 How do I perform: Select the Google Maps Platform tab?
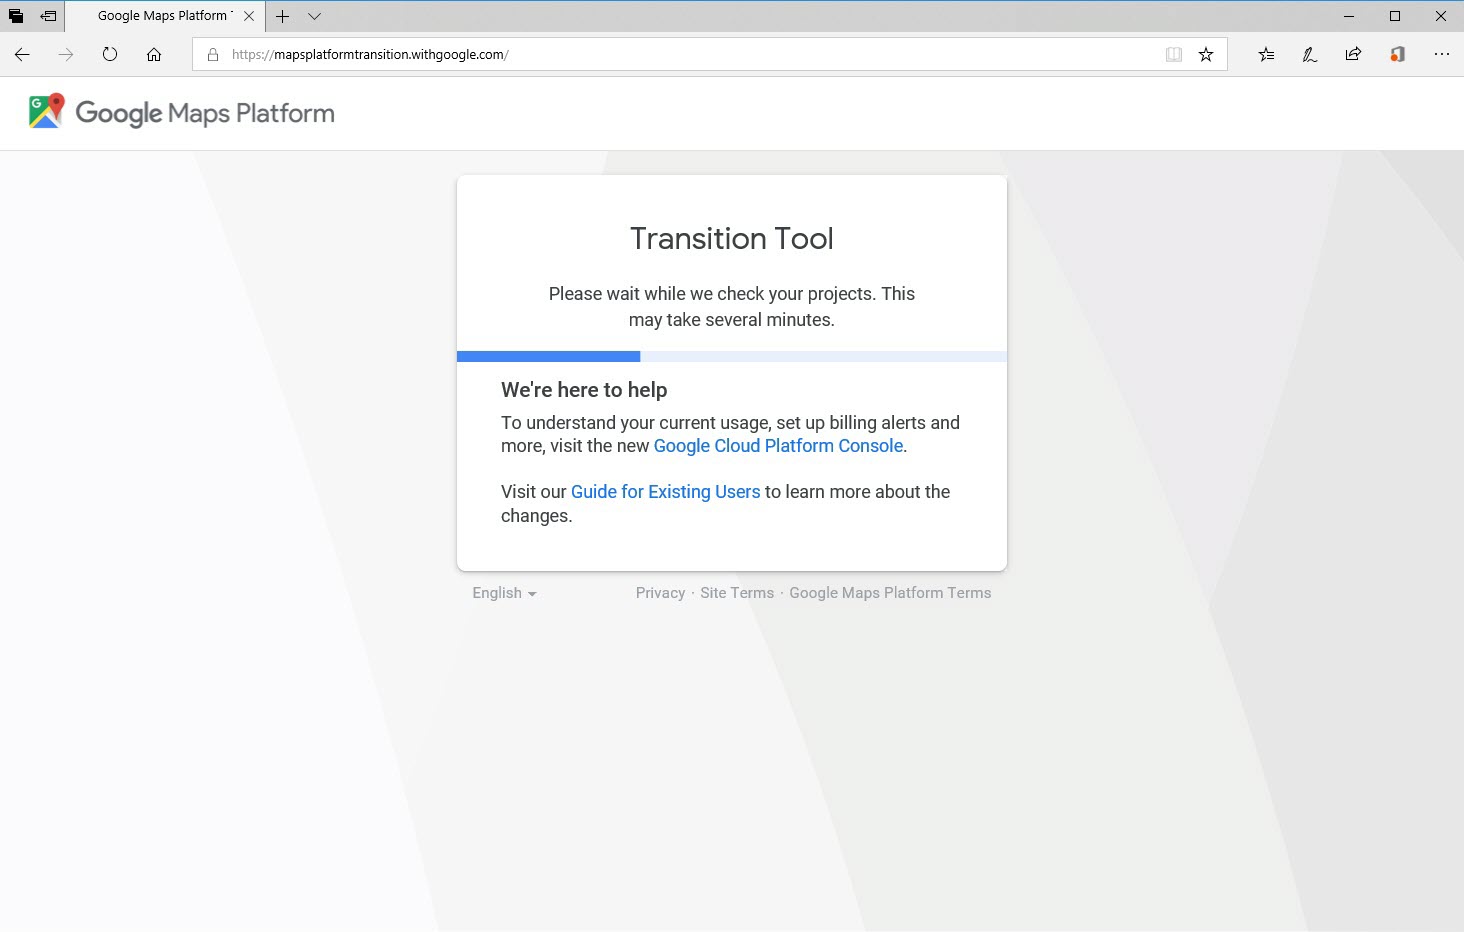(x=165, y=16)
